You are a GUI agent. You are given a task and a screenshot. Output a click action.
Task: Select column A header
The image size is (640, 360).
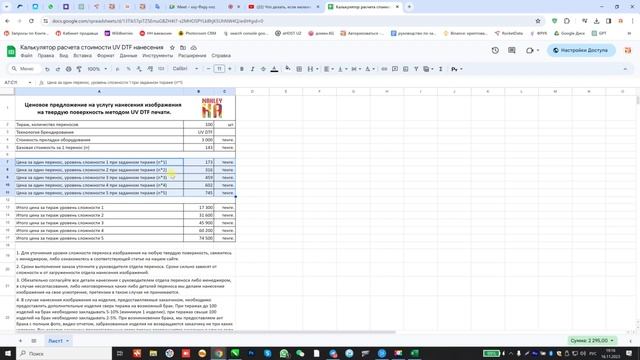(99, 91)
